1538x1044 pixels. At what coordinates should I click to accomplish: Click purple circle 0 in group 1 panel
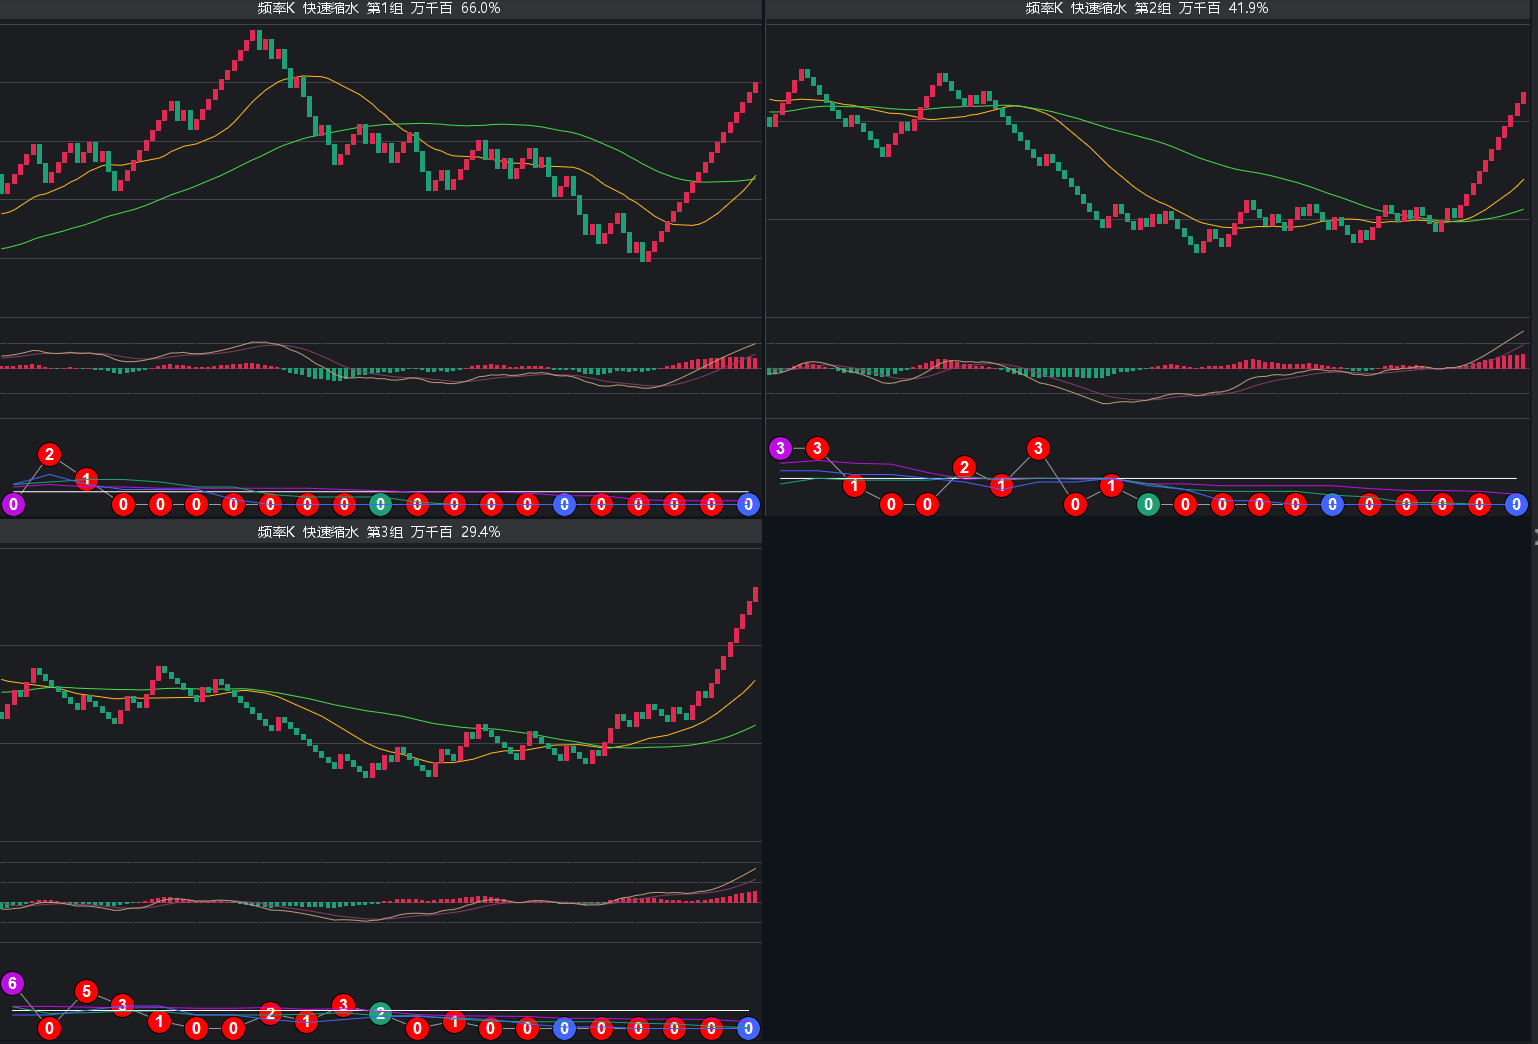(14, 505)
